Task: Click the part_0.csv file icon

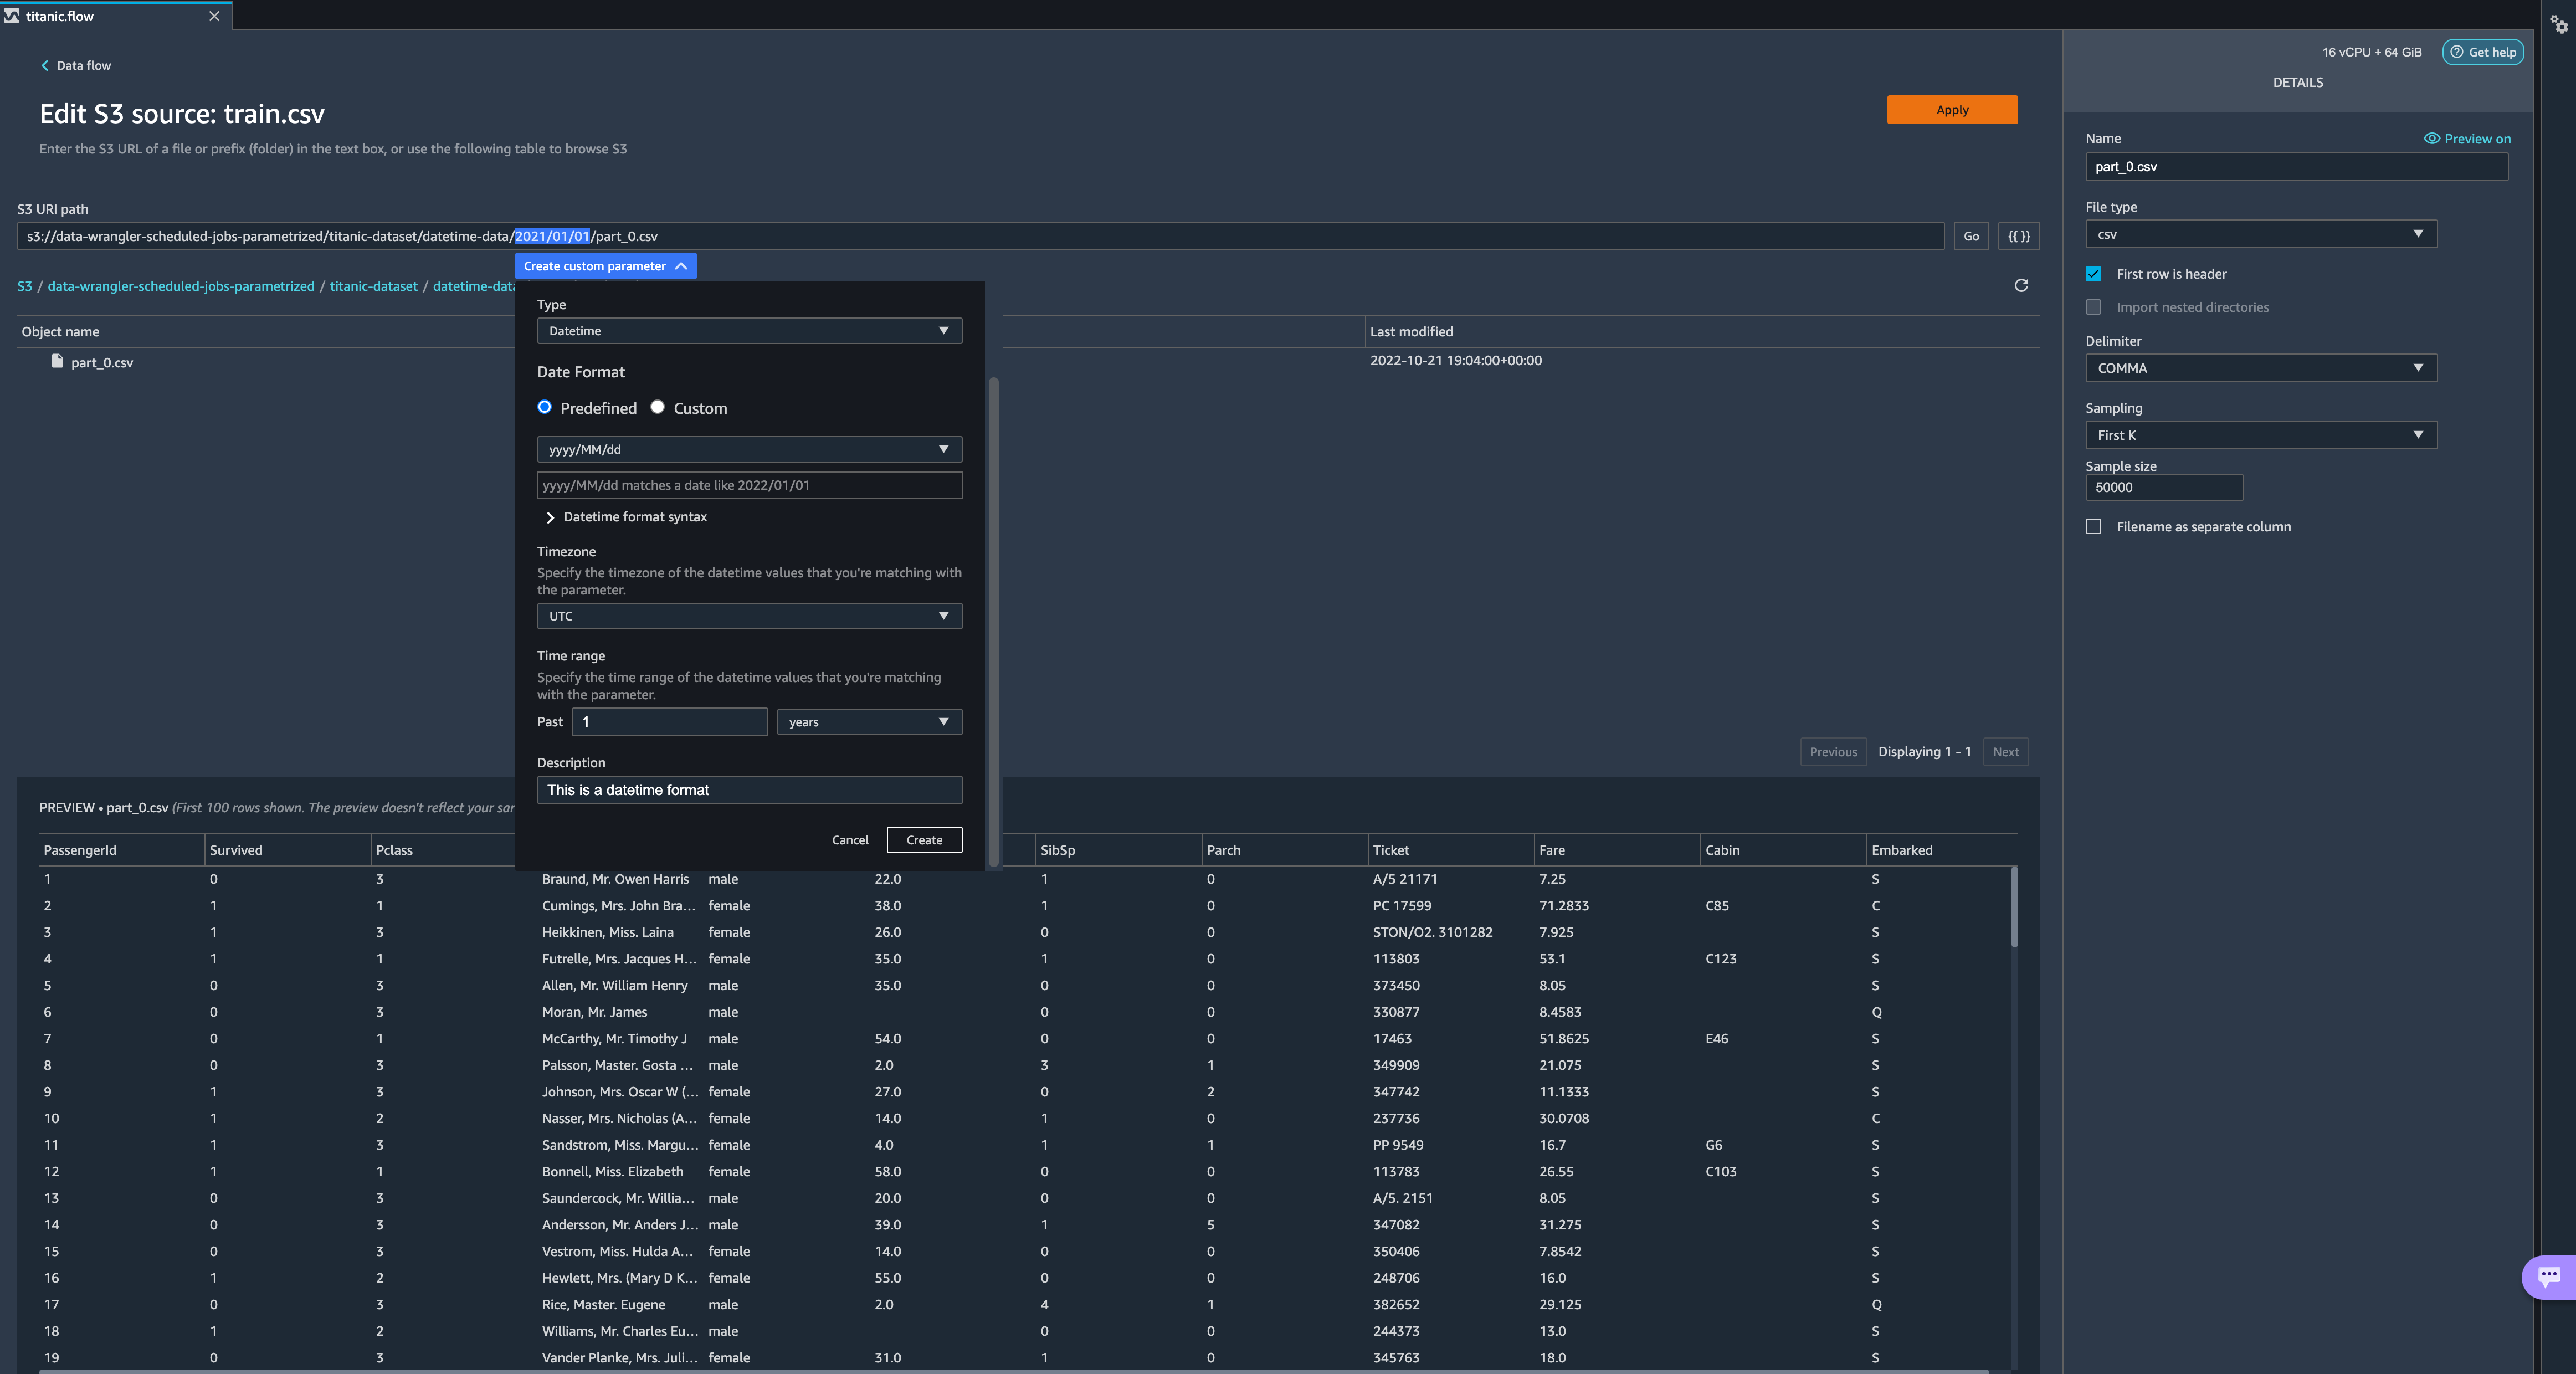Action: point(57,362)
